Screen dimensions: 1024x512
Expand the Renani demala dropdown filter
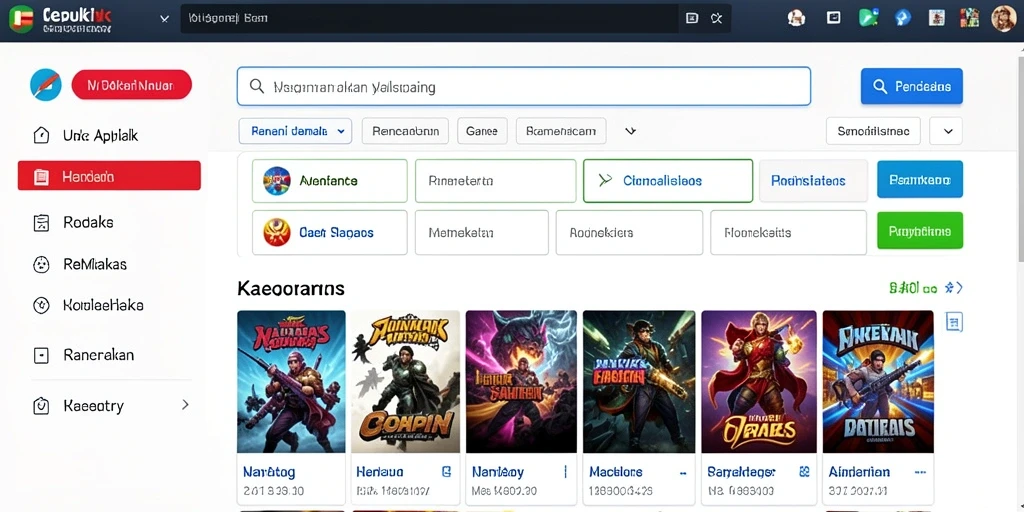coord(295,131)
